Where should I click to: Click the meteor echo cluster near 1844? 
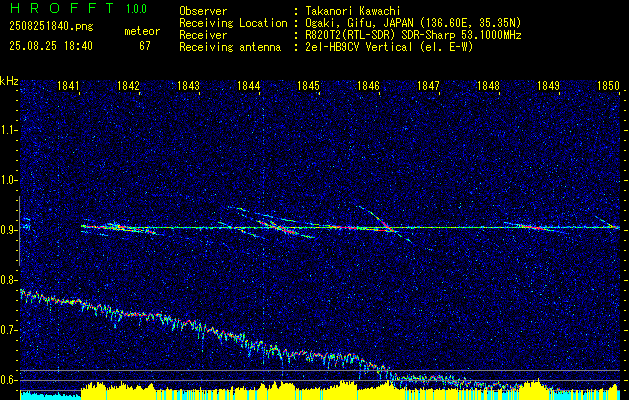(277, 227)
